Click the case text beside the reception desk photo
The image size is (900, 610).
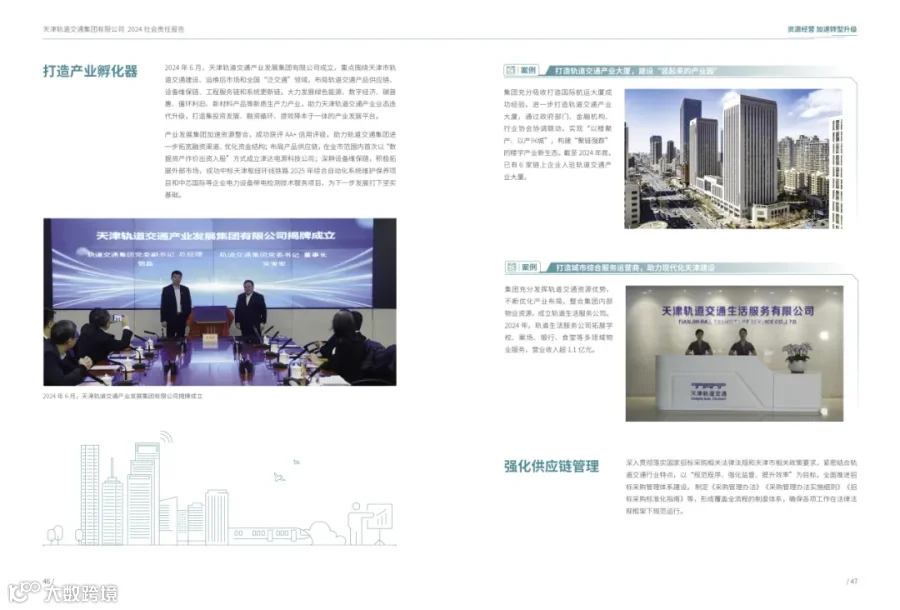558,319
